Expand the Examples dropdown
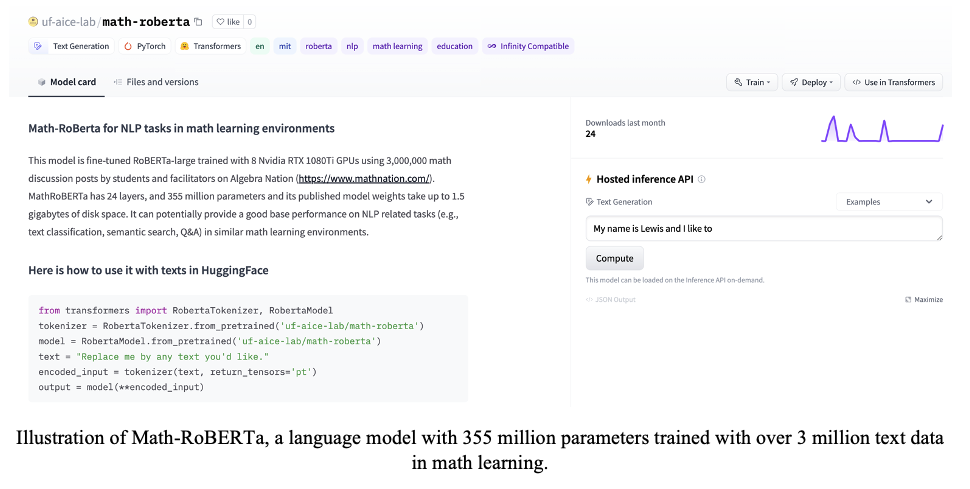The width and height of the screenshot is (970, 489). [x=889, y=202]
